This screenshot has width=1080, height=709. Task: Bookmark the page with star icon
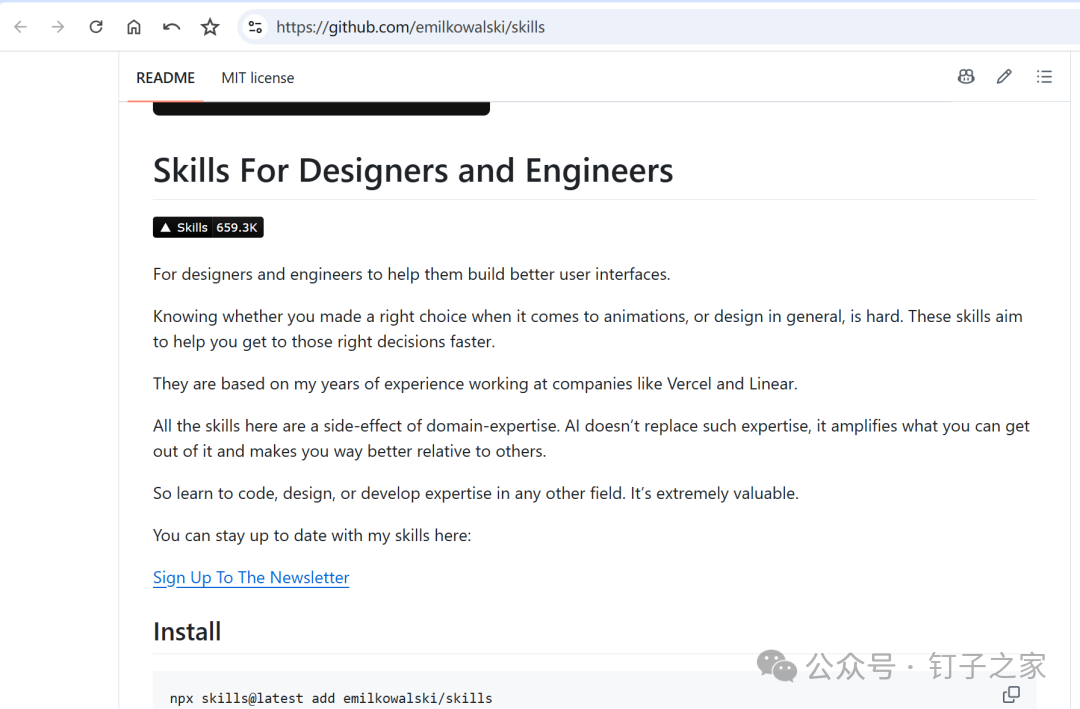click(x=209, y=27)
